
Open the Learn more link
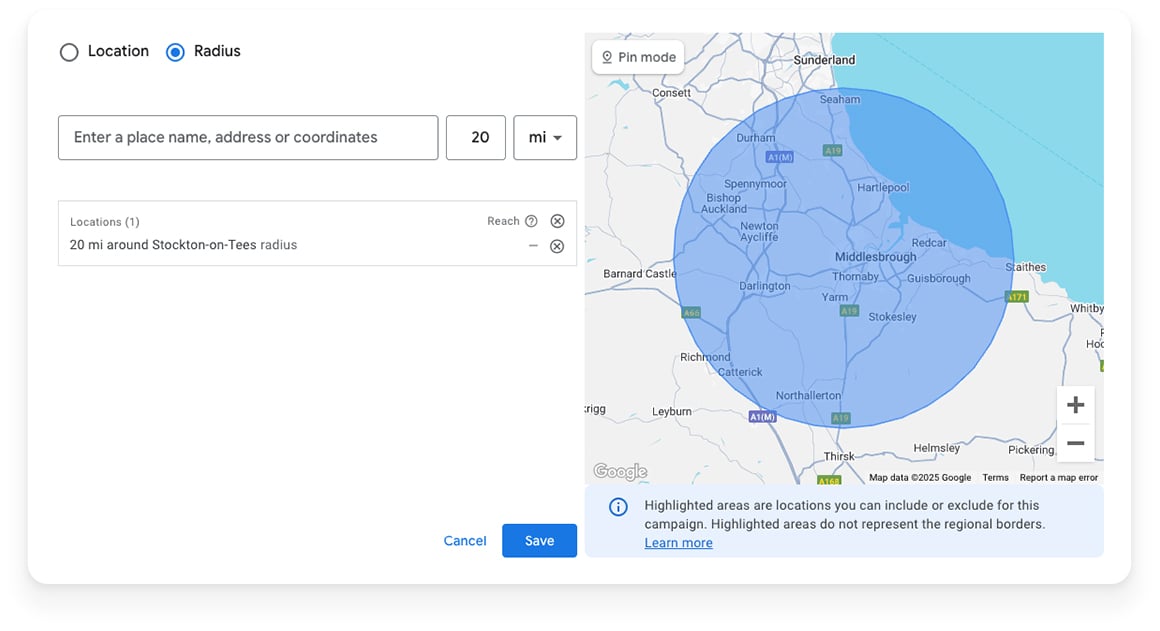(x=678, y=543)
